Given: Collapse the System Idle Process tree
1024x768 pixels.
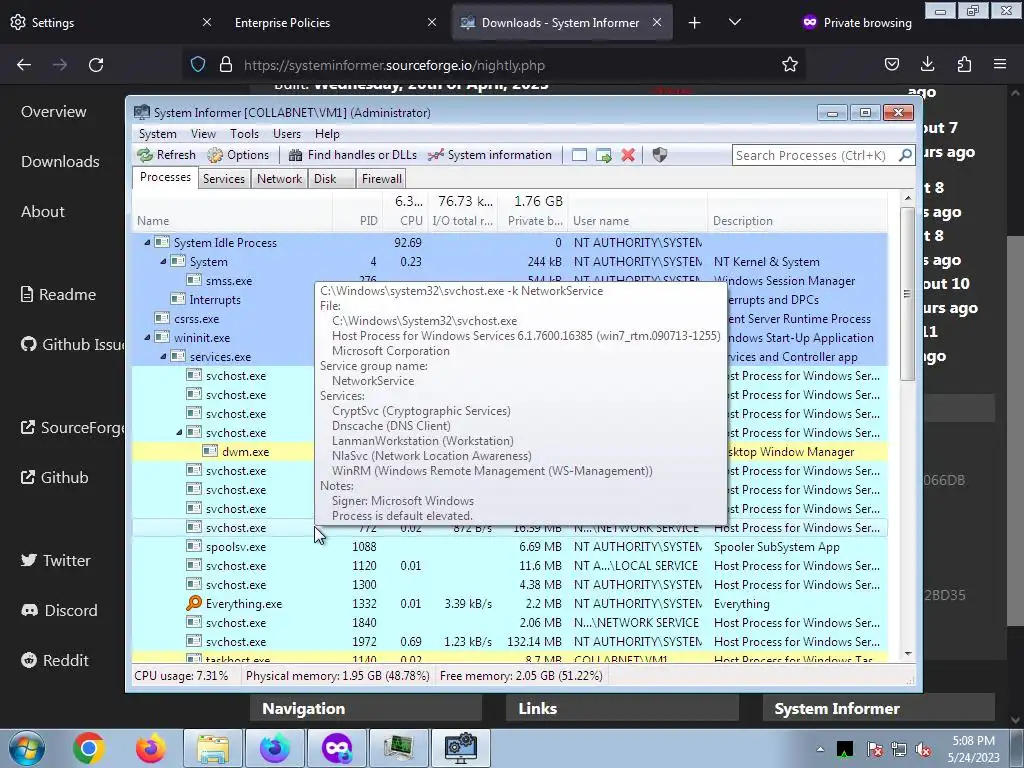Looking at the screenshot, I should (x=147, y=242).
